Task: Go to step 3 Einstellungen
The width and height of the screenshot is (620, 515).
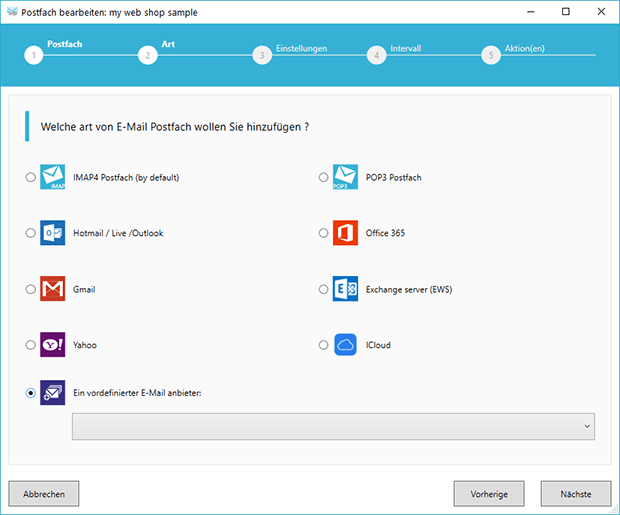Action: point(262,55)
